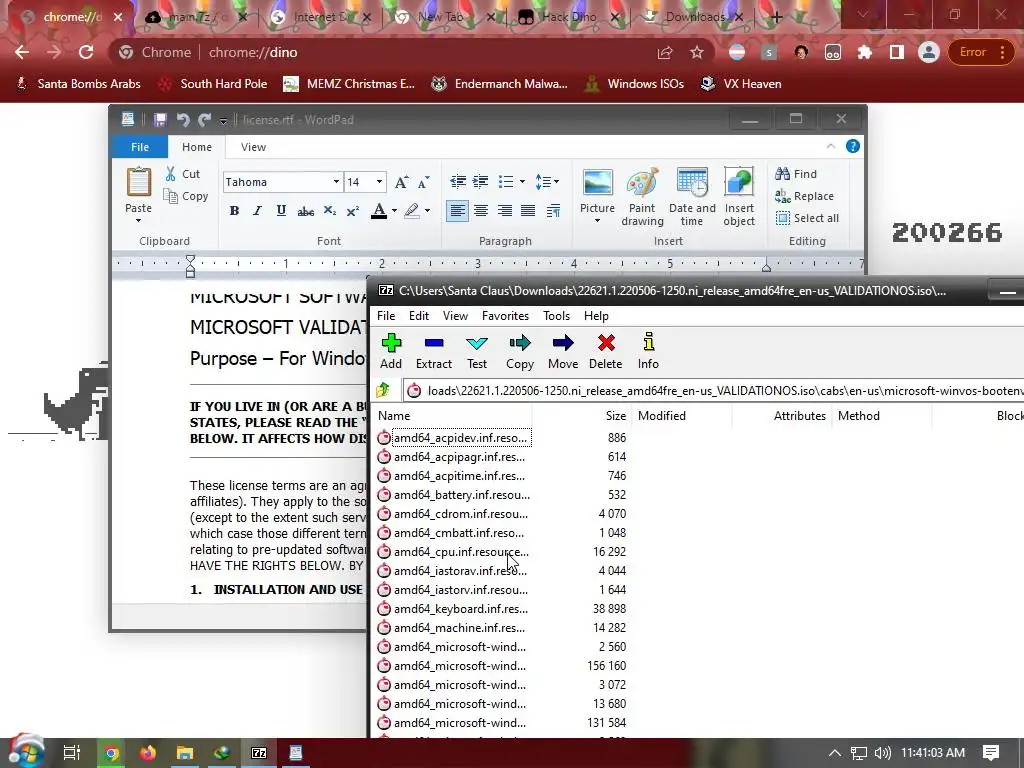
Task: Open Info in the 7-Zip toolbar
Action: coord(648,351)
